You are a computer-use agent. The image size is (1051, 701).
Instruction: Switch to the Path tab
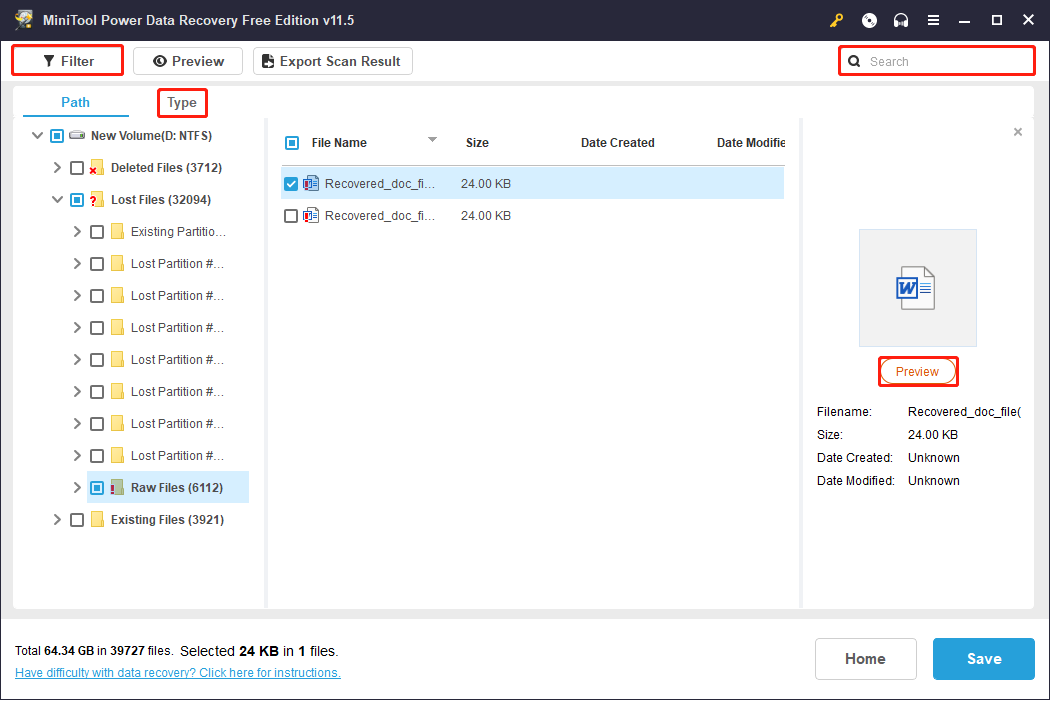pos(75,103)
